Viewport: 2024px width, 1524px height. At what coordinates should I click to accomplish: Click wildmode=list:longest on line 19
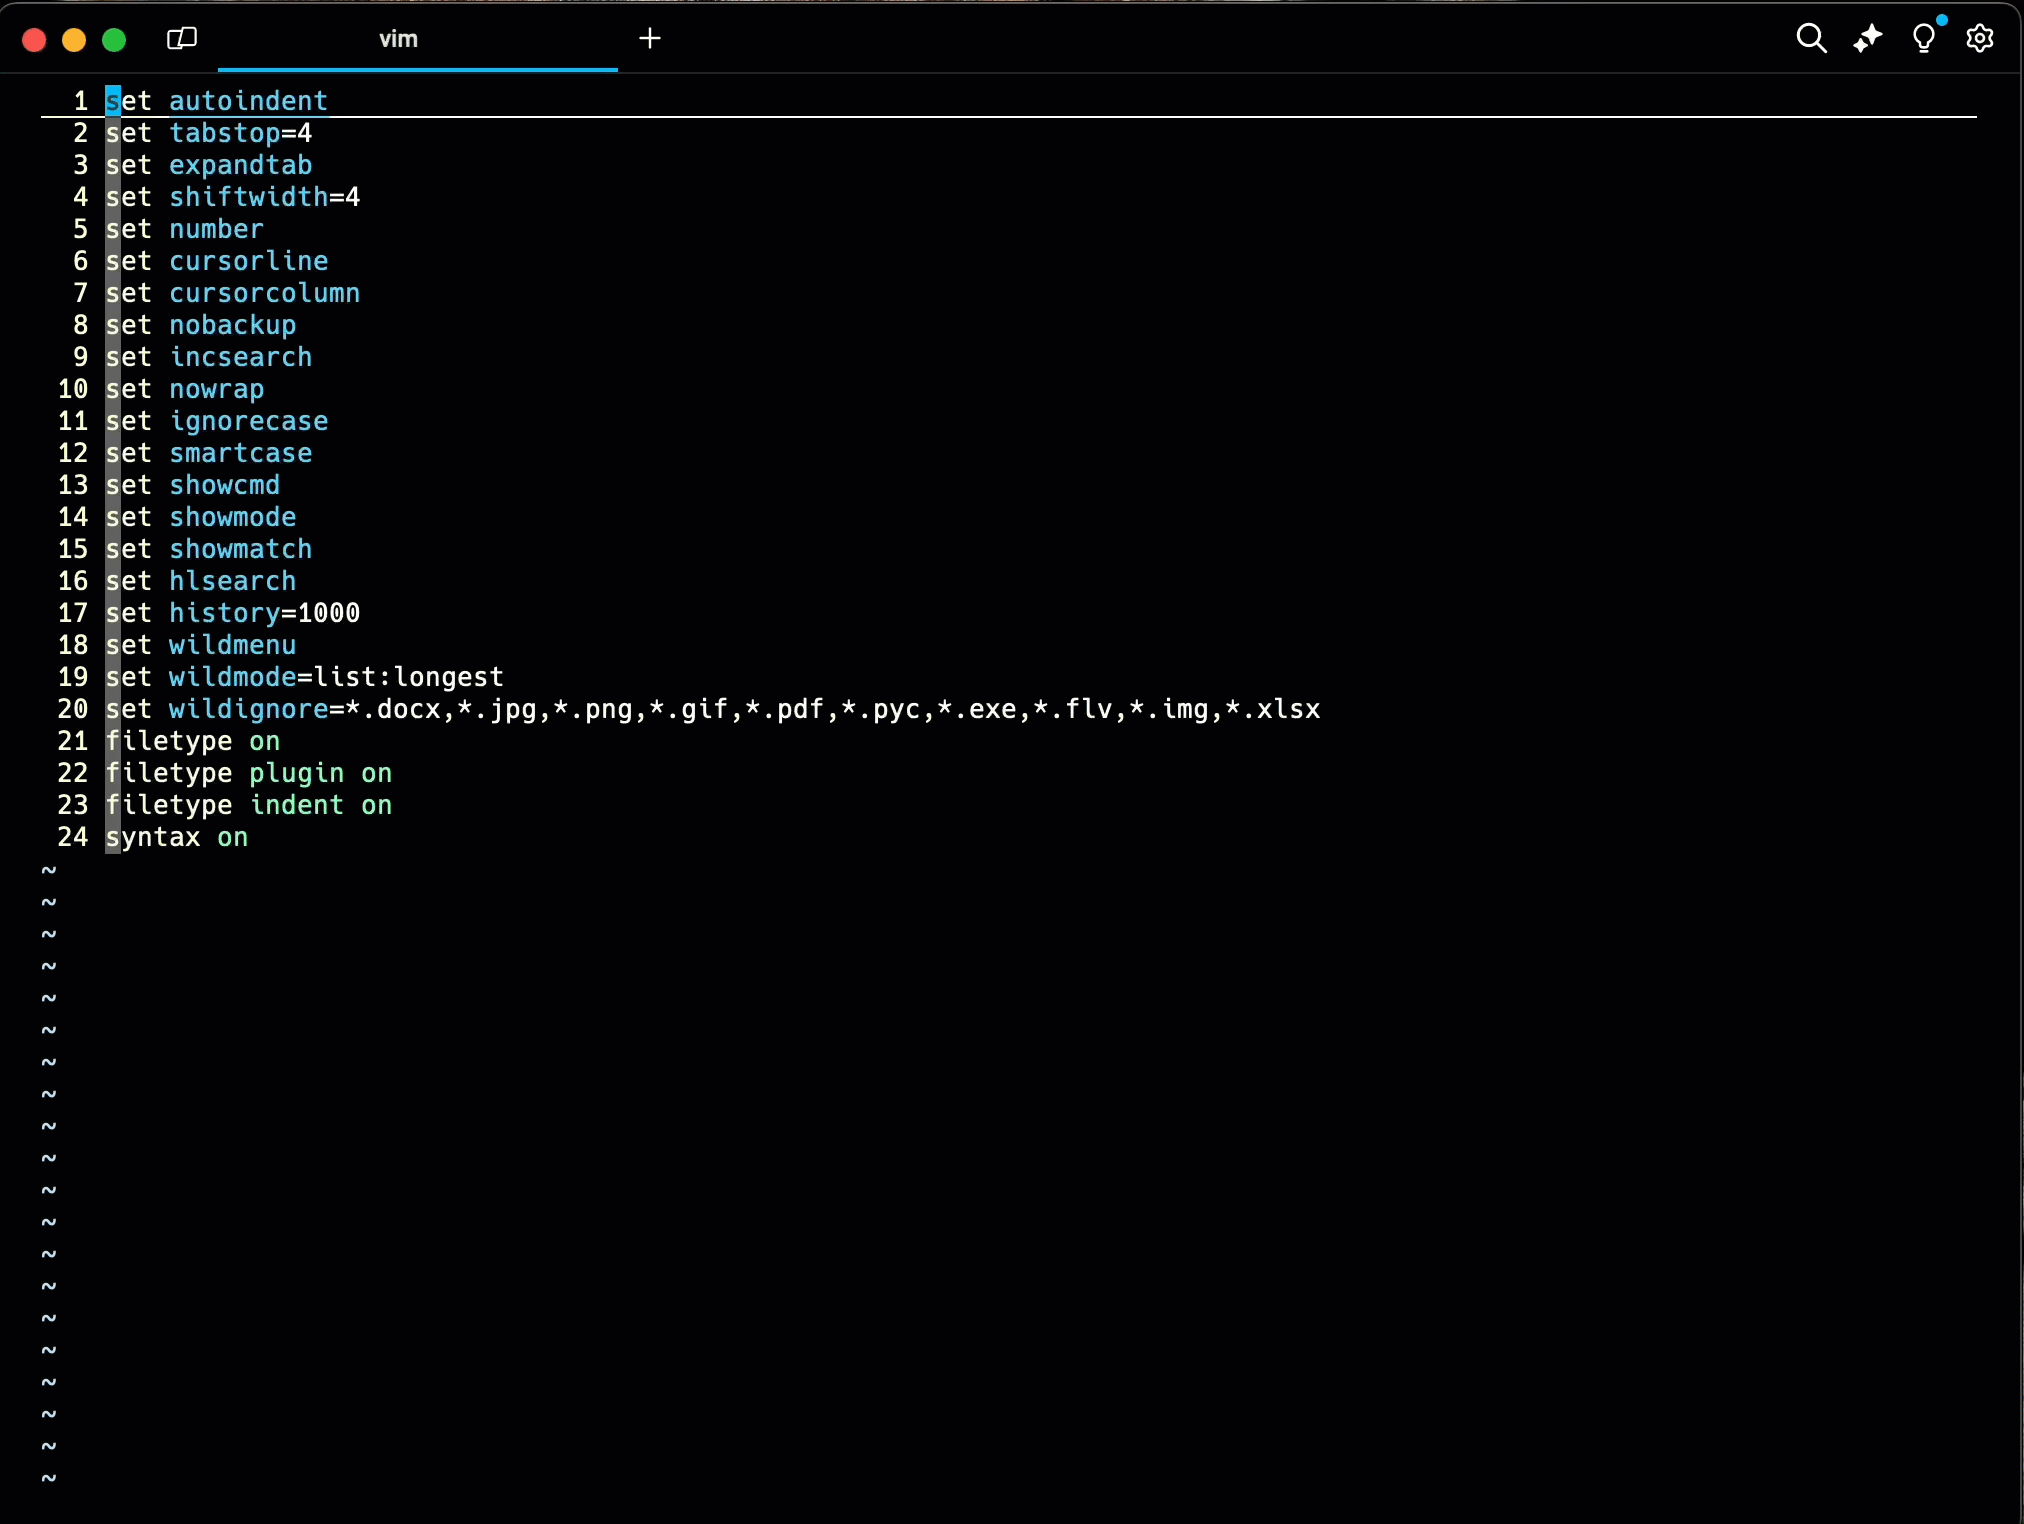coord(336,677)
